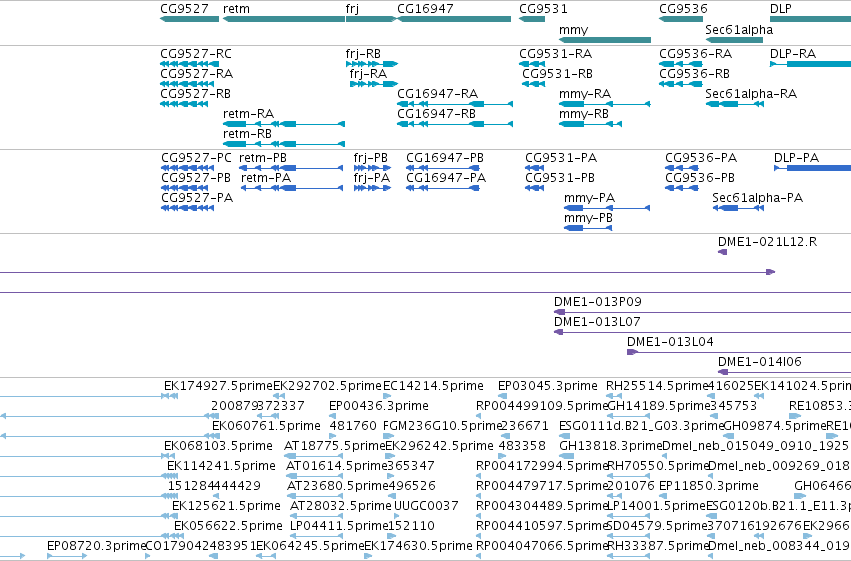Click the UUGC0037 EST label
This screenshot has width=851, height=561.
coord(426,506)
